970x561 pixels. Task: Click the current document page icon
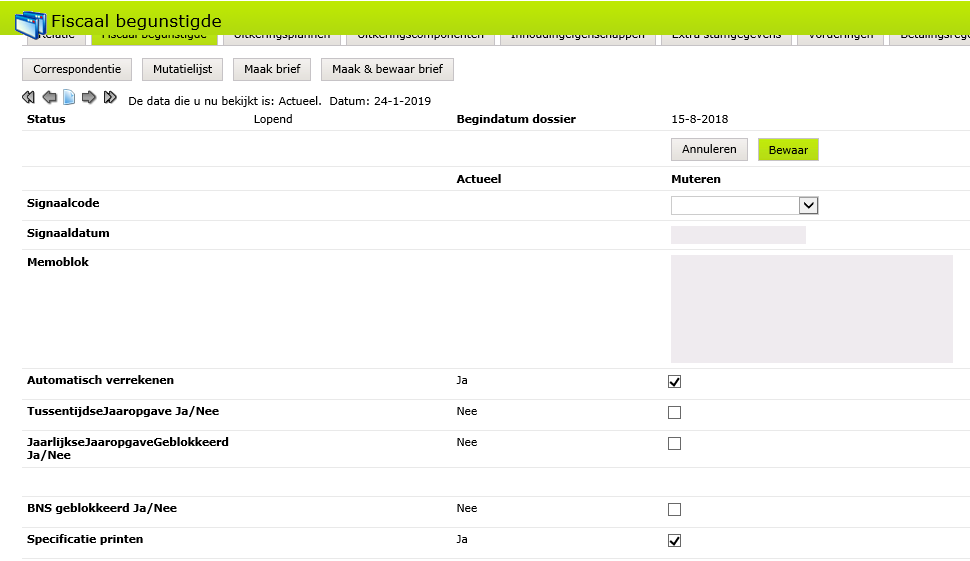coord(69,98)
